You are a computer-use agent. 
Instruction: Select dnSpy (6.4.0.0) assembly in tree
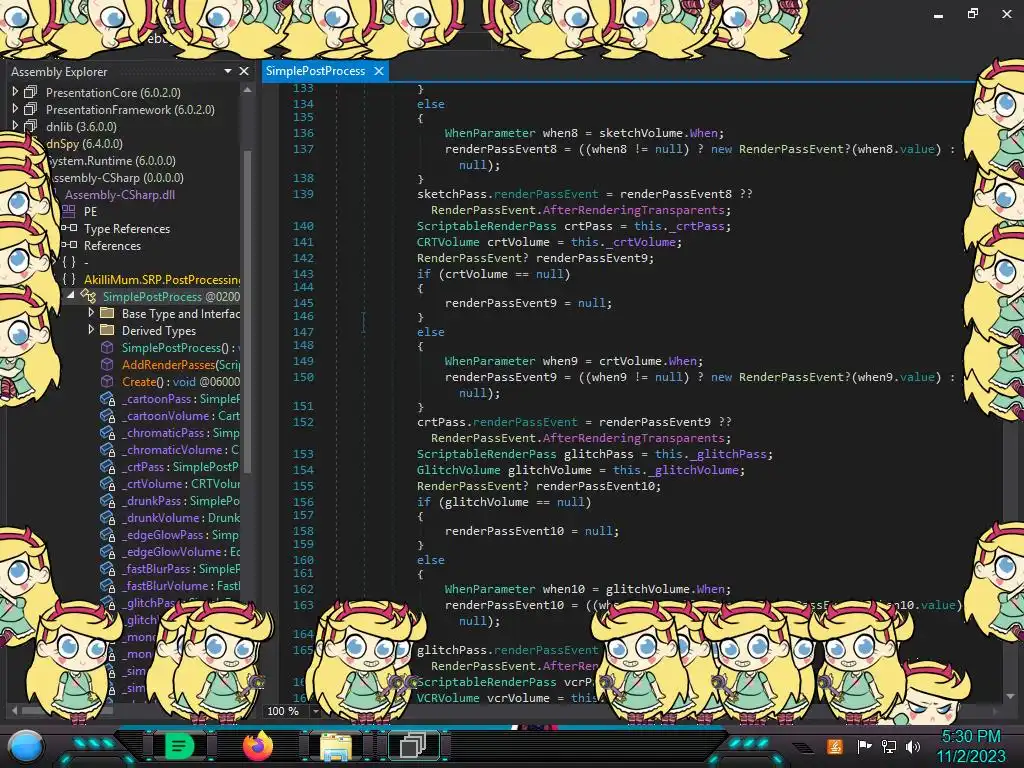[84, 144]
